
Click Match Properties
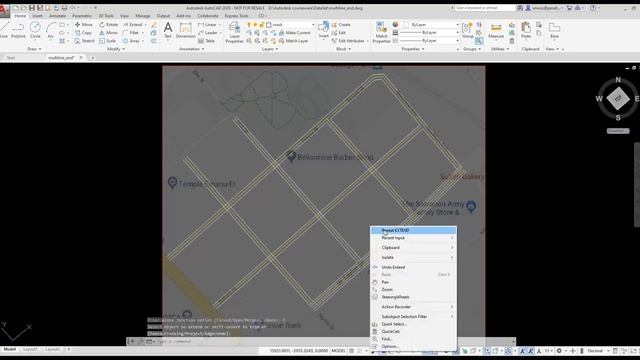[x=382, y=32]
